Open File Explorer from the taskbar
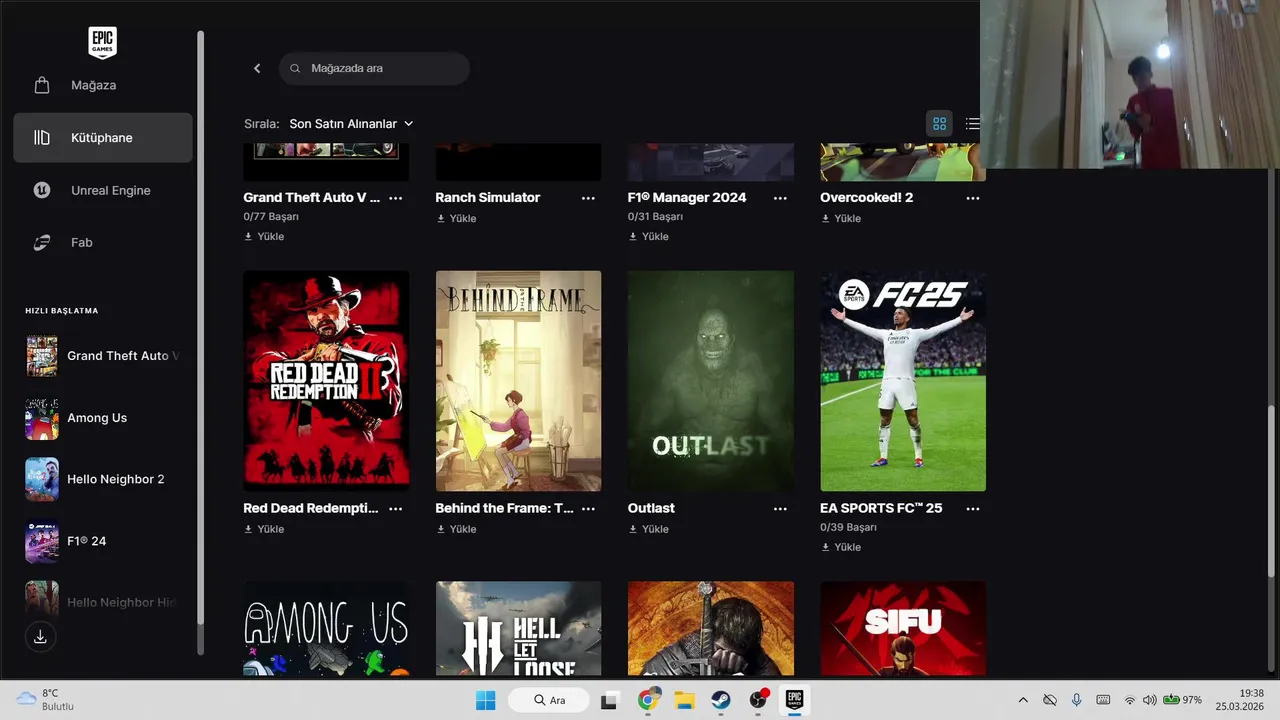Image resolution: width=1280 pixels, height=720 pixels. pyautogui.click(x=684, y=700)
